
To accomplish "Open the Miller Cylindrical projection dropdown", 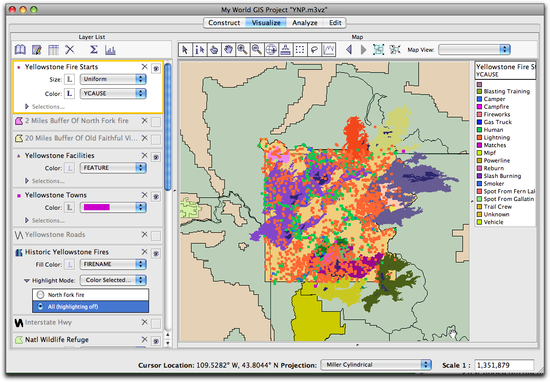I will click(x=376, y=365).
